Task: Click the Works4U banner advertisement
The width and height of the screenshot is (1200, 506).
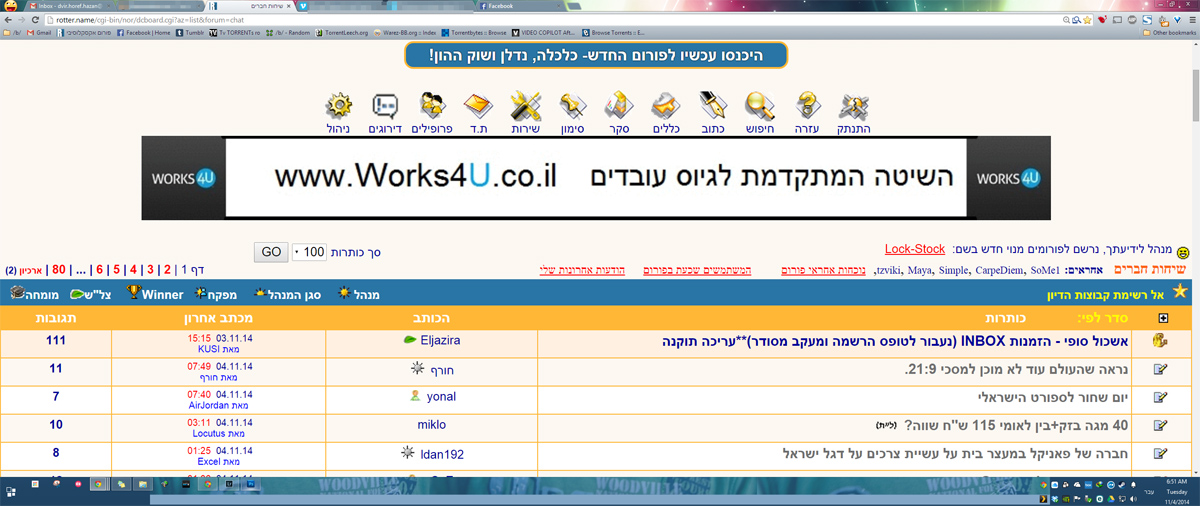Action: click(595, 178)
